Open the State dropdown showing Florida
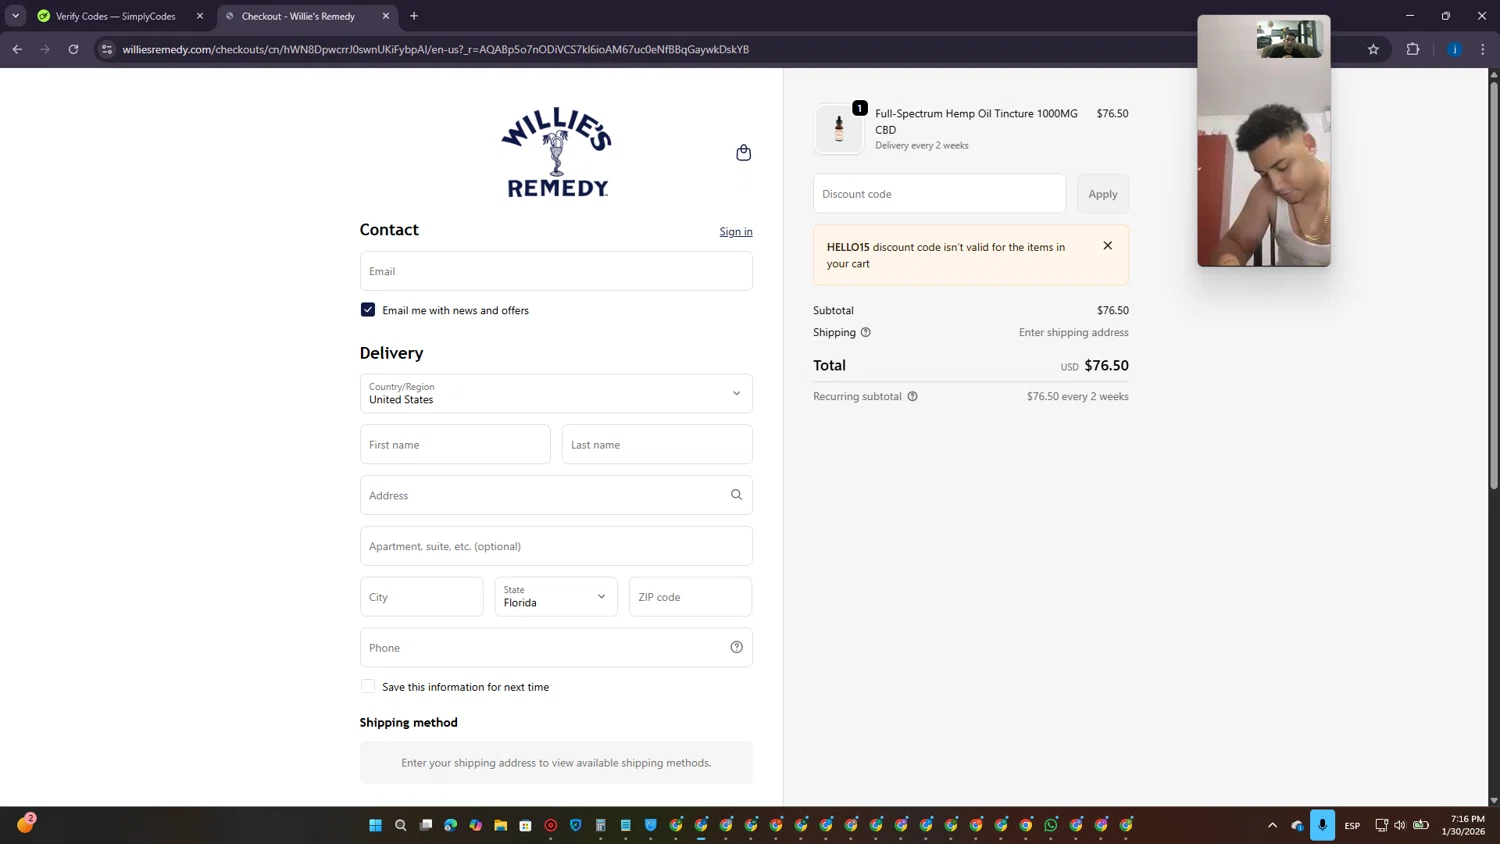 (x=556, y=596)
